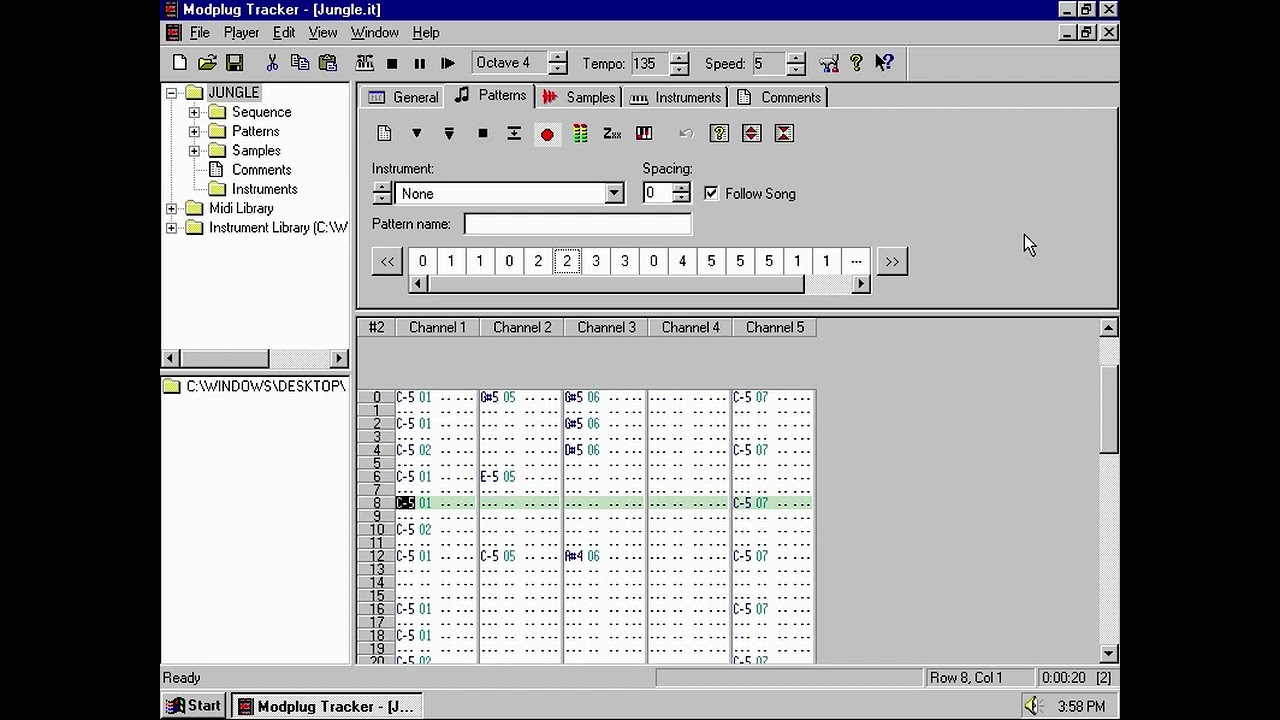This screenshot has width=1280, height=720.
Task: Uncheck the Follow Song checkbox
Action: [711, 193]
